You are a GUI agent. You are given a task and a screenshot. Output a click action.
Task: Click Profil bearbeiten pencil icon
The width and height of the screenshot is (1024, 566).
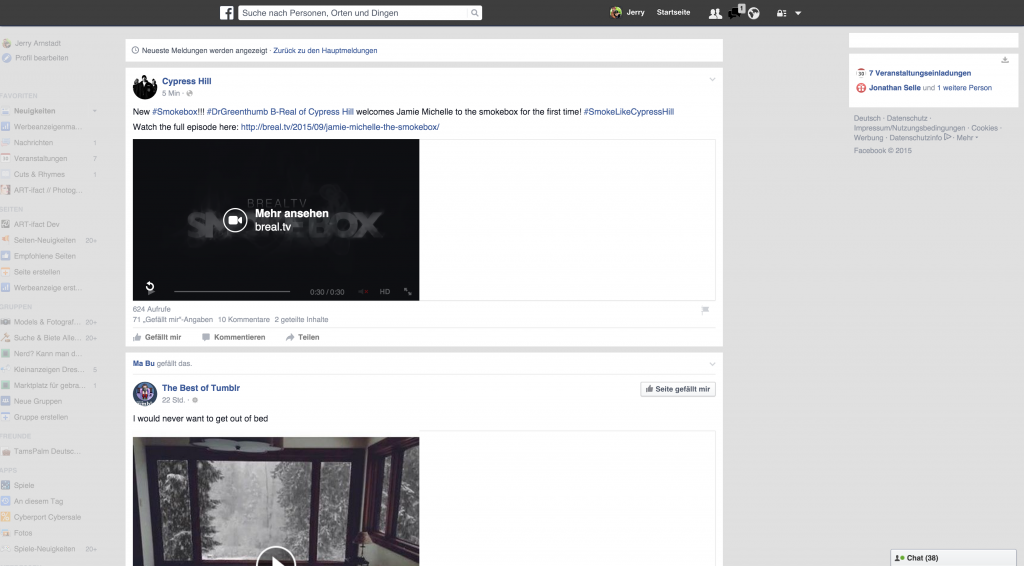click(x=6, y=57)
